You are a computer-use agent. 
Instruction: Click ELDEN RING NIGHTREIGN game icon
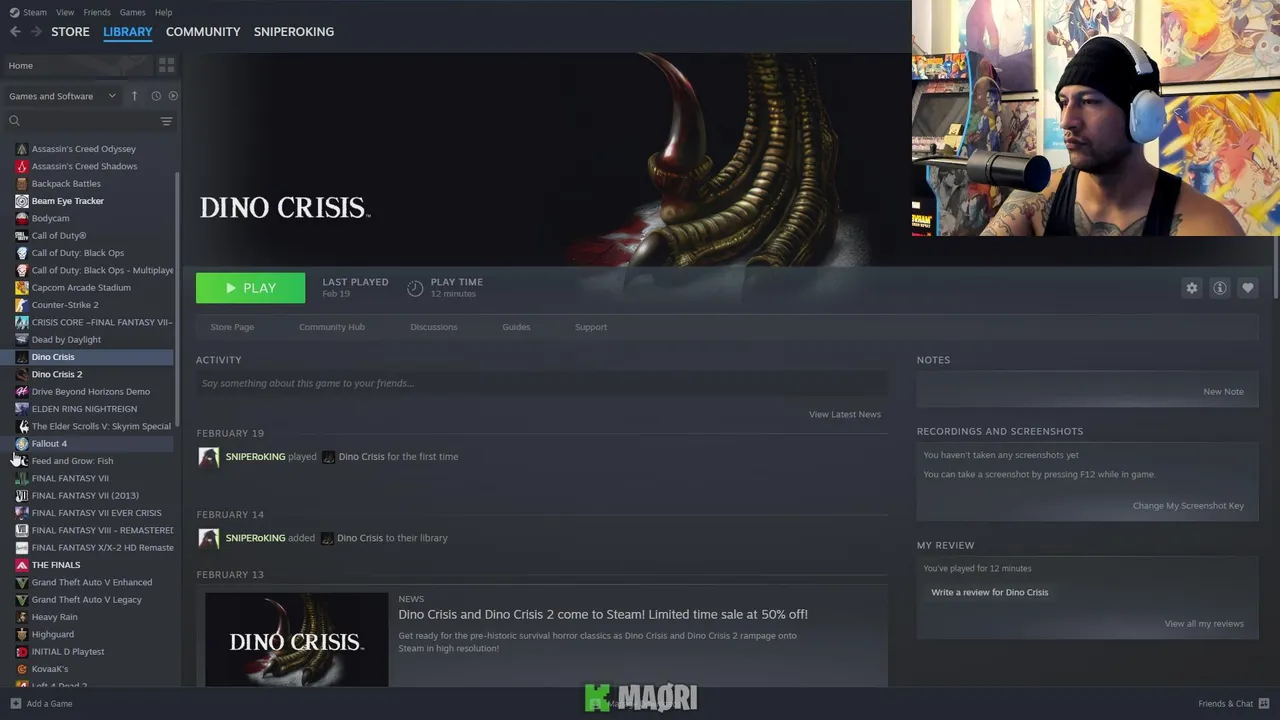[x=22, y=409]
